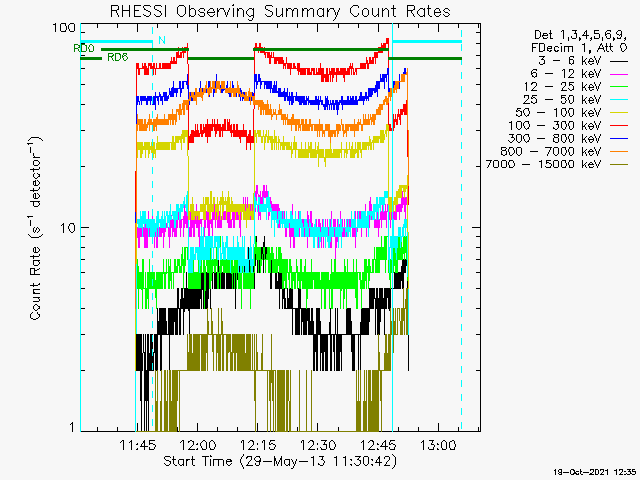Click the 6 - 12 keV legend label
Viewport: 640px width, 480px height.
tap(566, 74)
